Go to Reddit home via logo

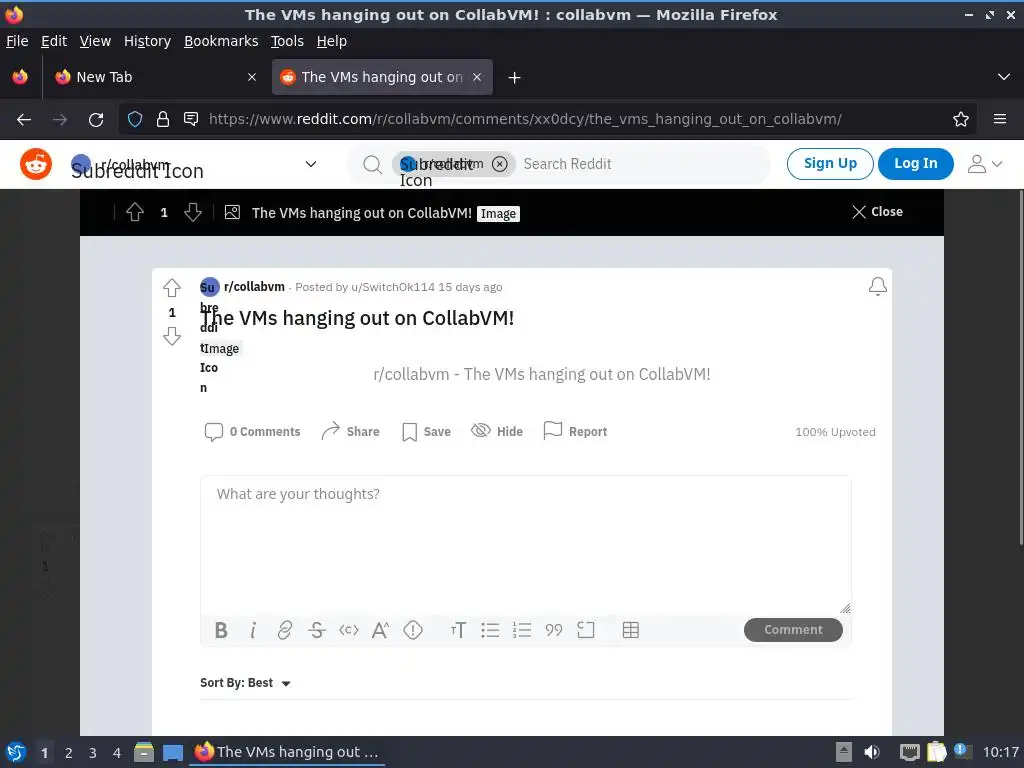click(36, 164)
